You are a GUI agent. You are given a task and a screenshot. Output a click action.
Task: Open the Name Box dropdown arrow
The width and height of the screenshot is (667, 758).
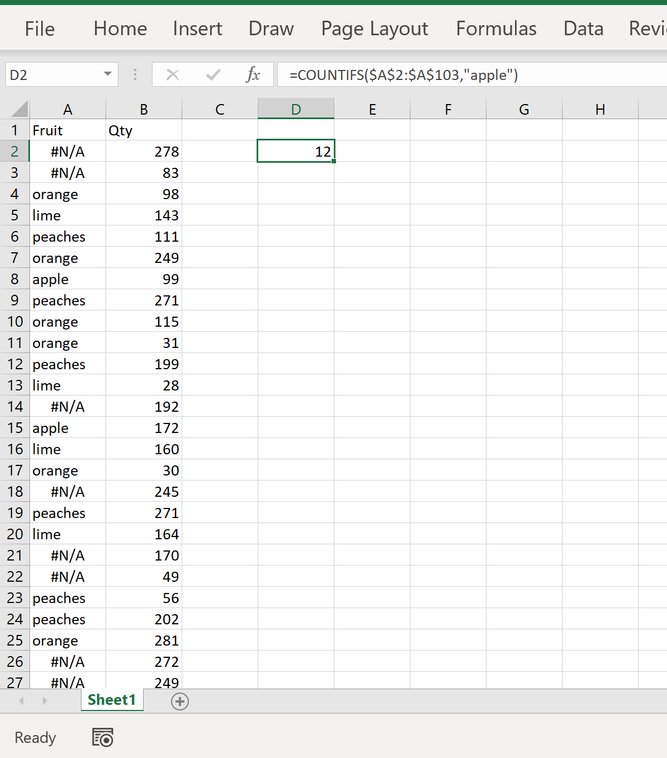click(x=108, y=74)
